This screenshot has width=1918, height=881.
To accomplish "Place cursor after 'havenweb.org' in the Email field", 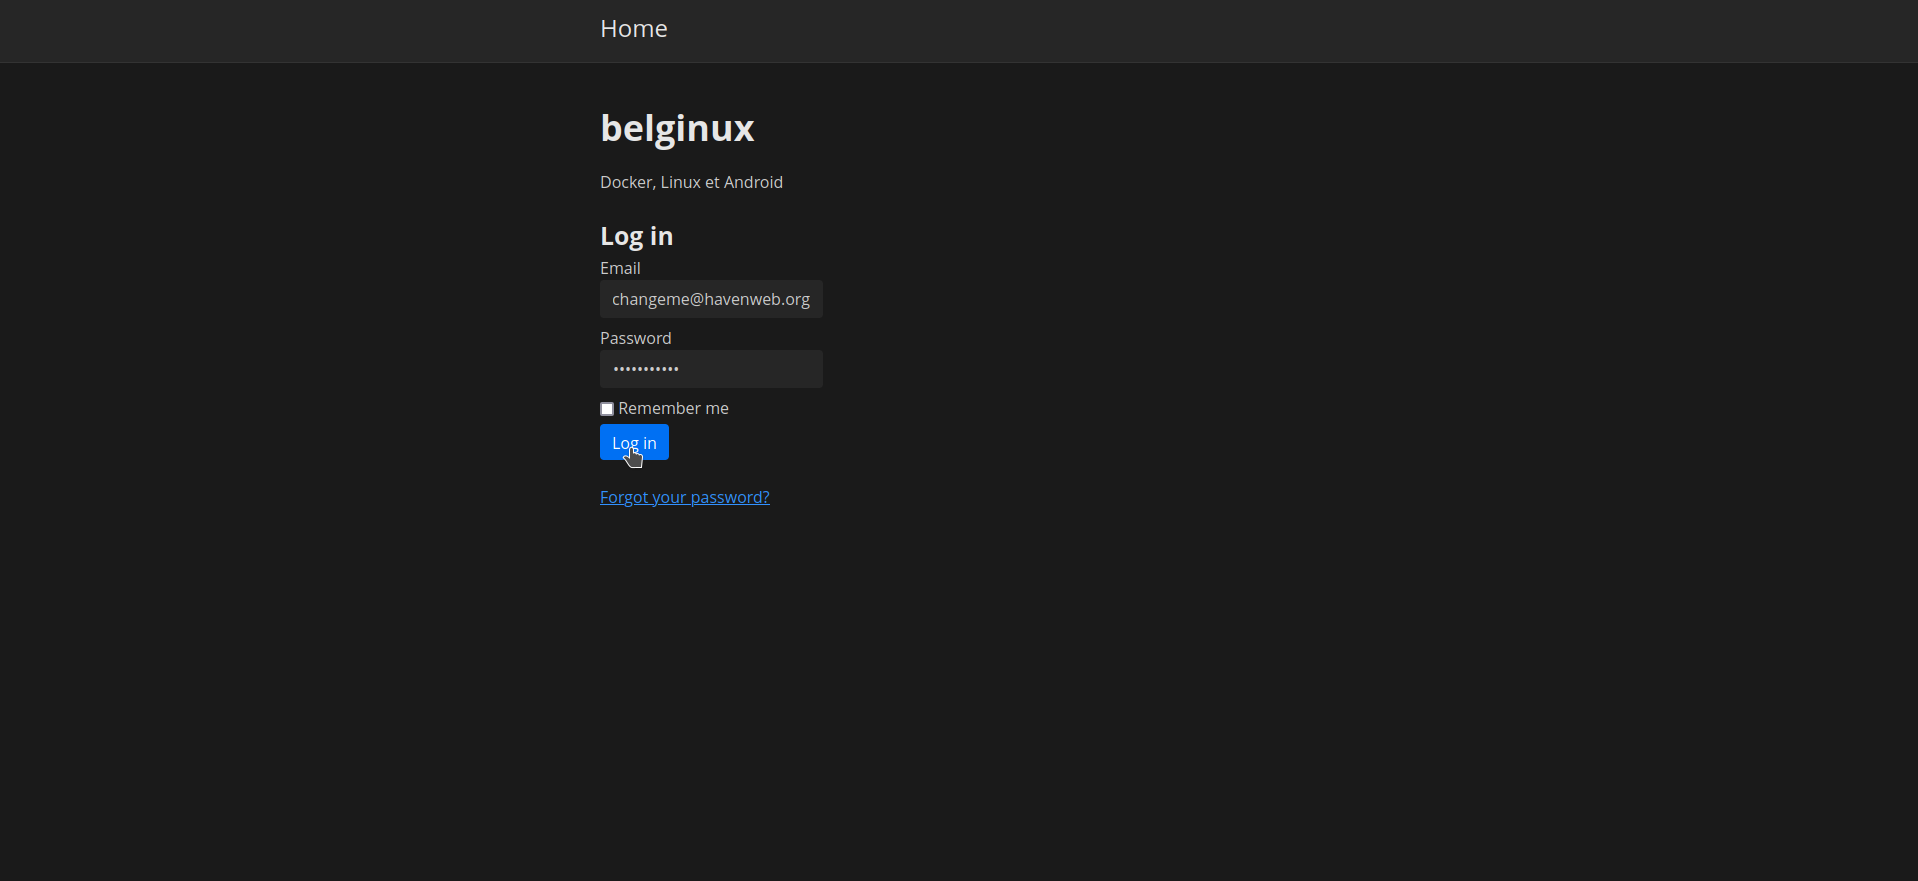I will (814, 299).
